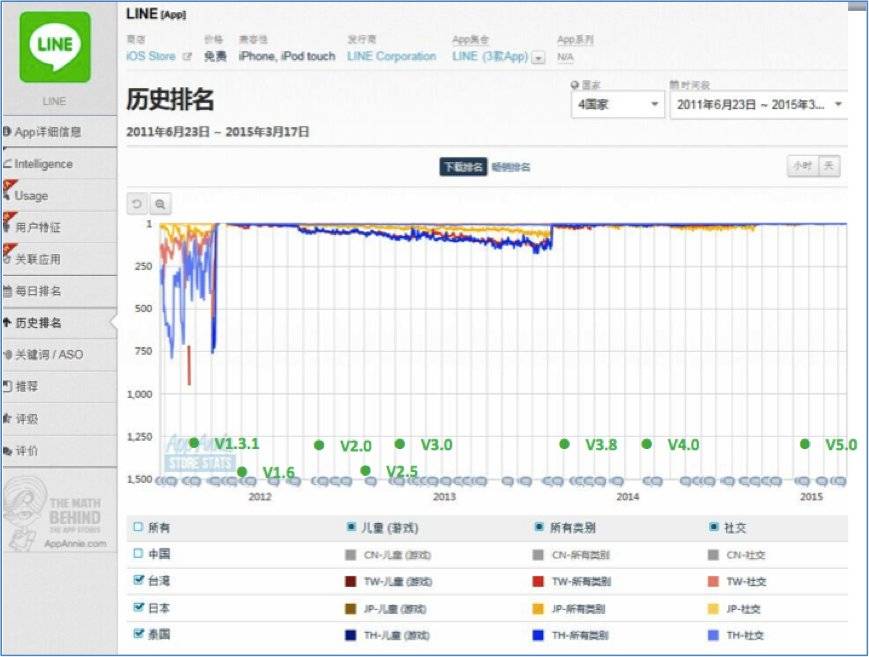Uncheck the 日本 country checkbox
869x657 pixels.
pos(139,607)
